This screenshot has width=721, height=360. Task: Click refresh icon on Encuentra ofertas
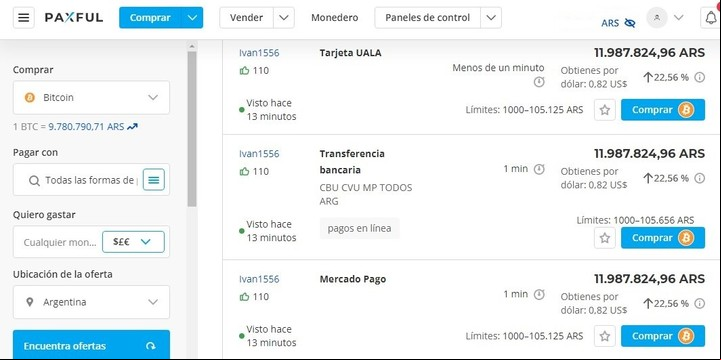click(150, 346)
